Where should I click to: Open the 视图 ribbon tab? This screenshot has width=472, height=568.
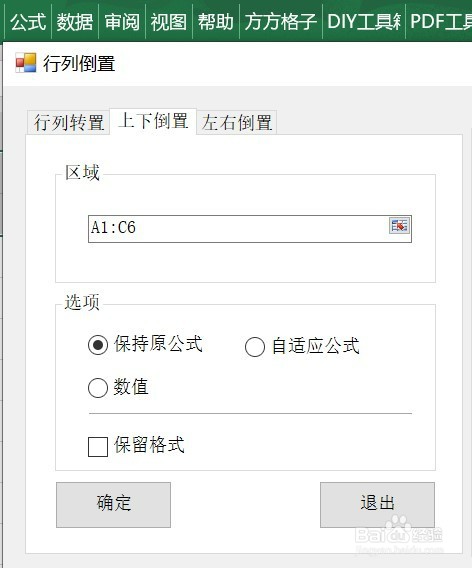[x=169, y=22]
